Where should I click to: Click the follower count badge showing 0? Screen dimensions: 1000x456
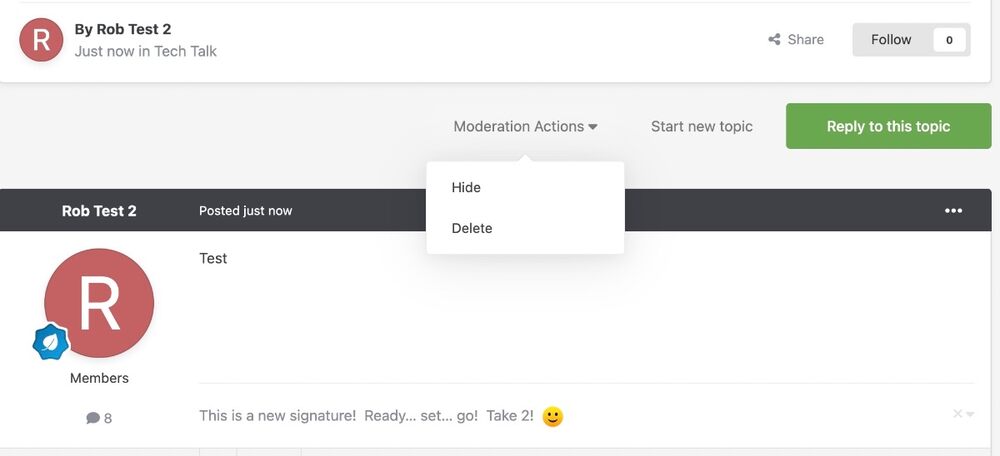point(948,40)
